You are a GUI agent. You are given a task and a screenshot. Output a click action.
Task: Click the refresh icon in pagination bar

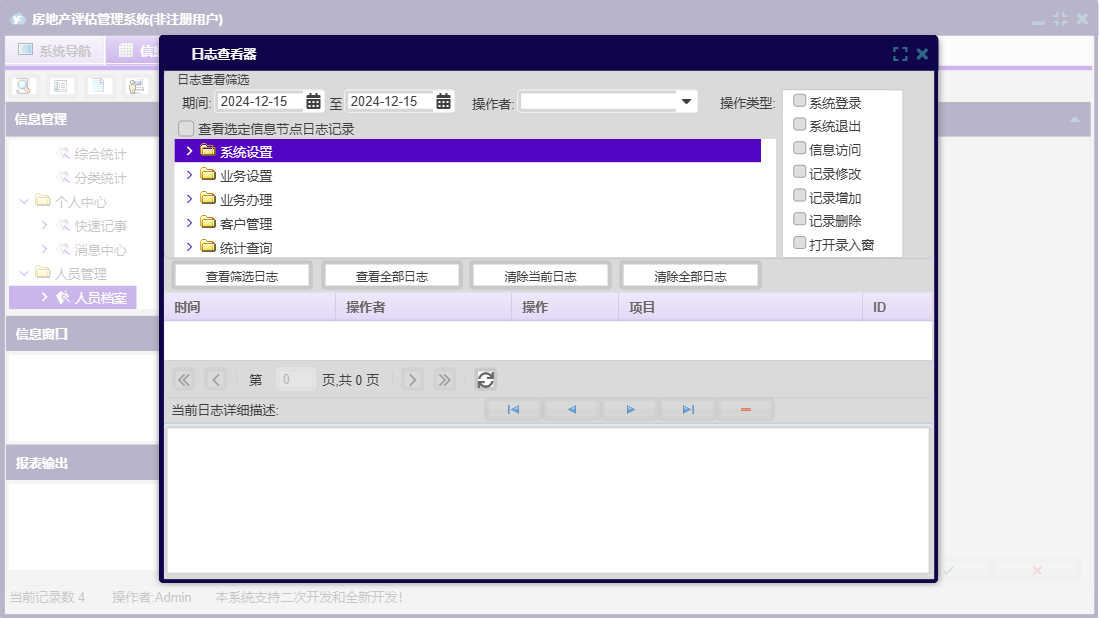485,380
